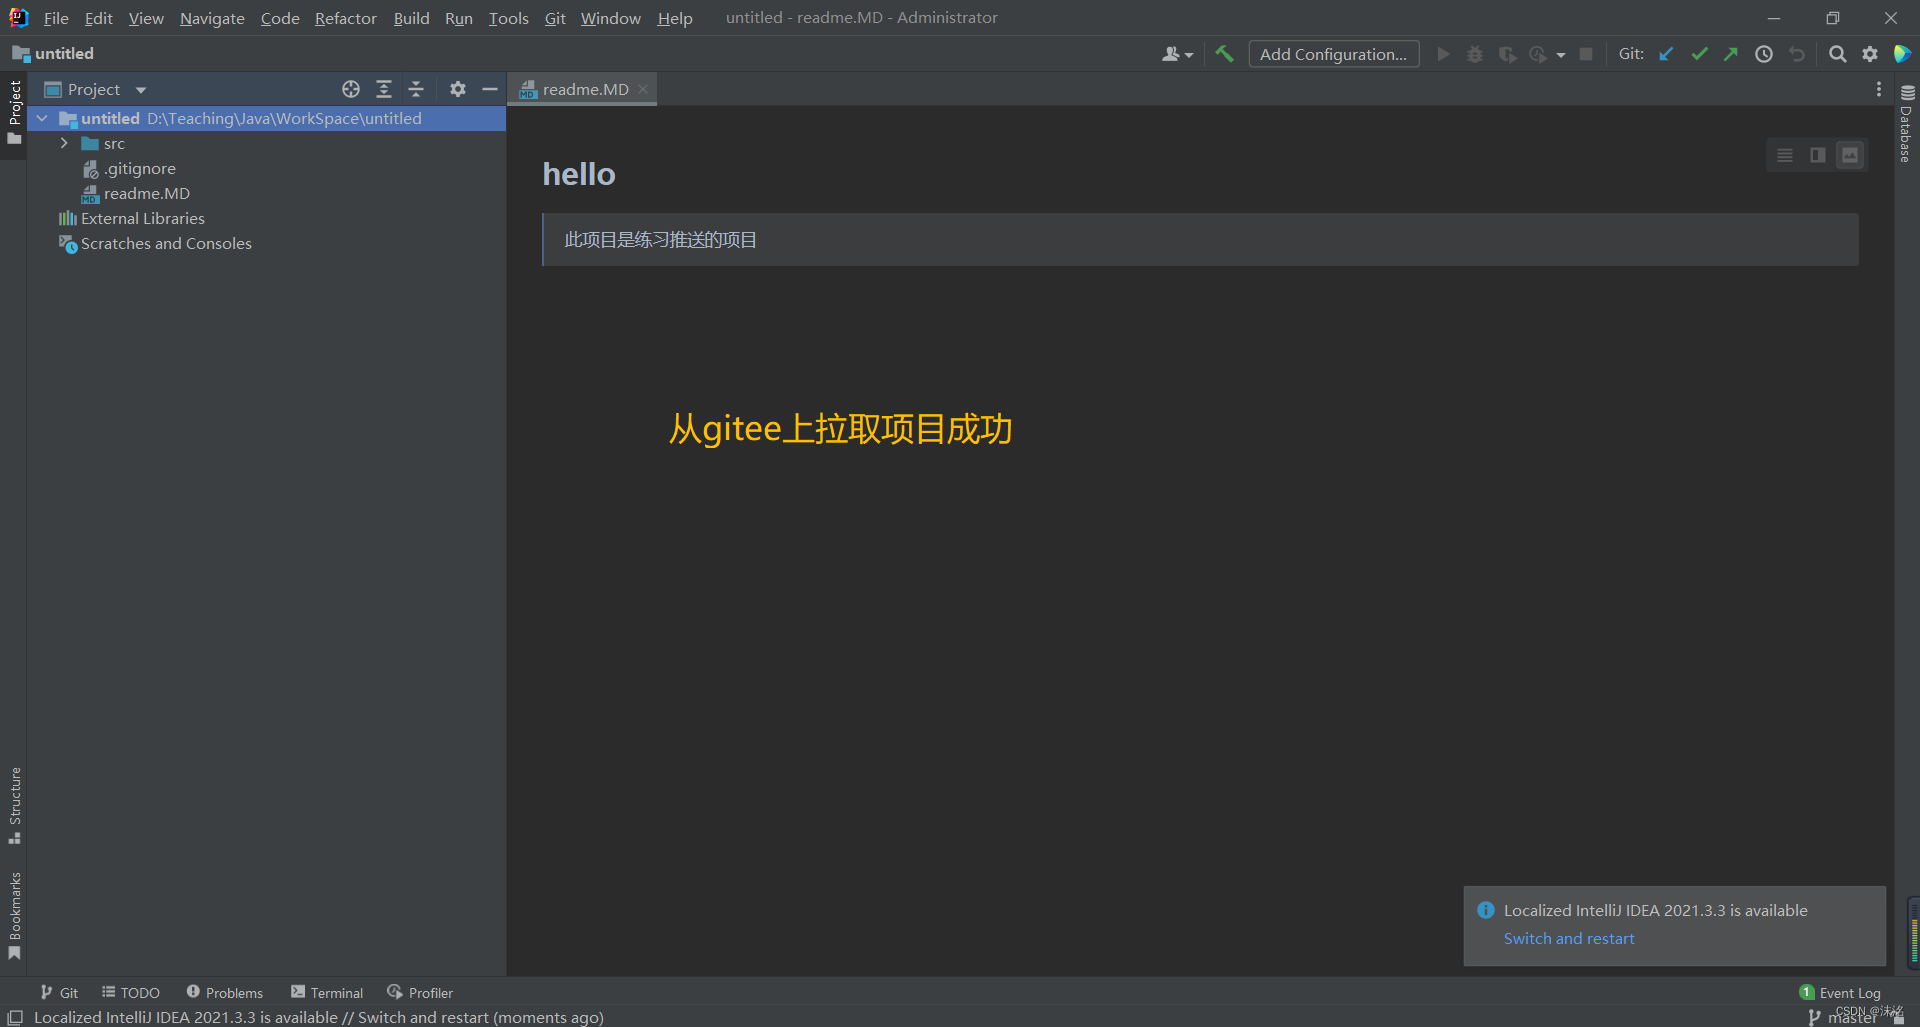Open the Database tool window

[x=1906, y=124]
